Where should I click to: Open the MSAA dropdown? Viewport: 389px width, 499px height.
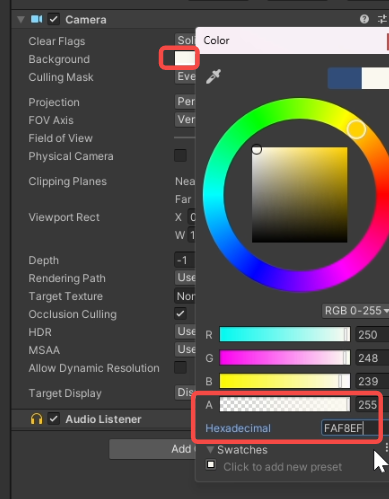[185, 349]
